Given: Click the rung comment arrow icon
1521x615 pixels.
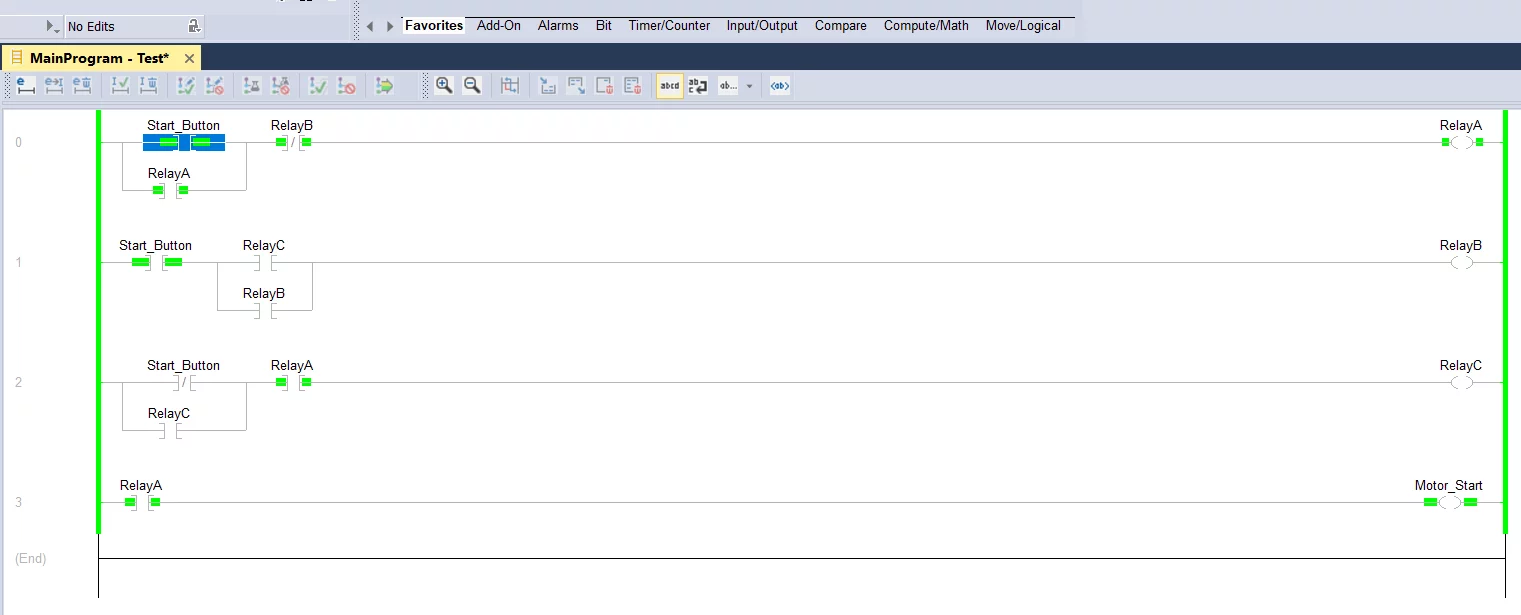Looking at the screenshot, I should (548, 86).
